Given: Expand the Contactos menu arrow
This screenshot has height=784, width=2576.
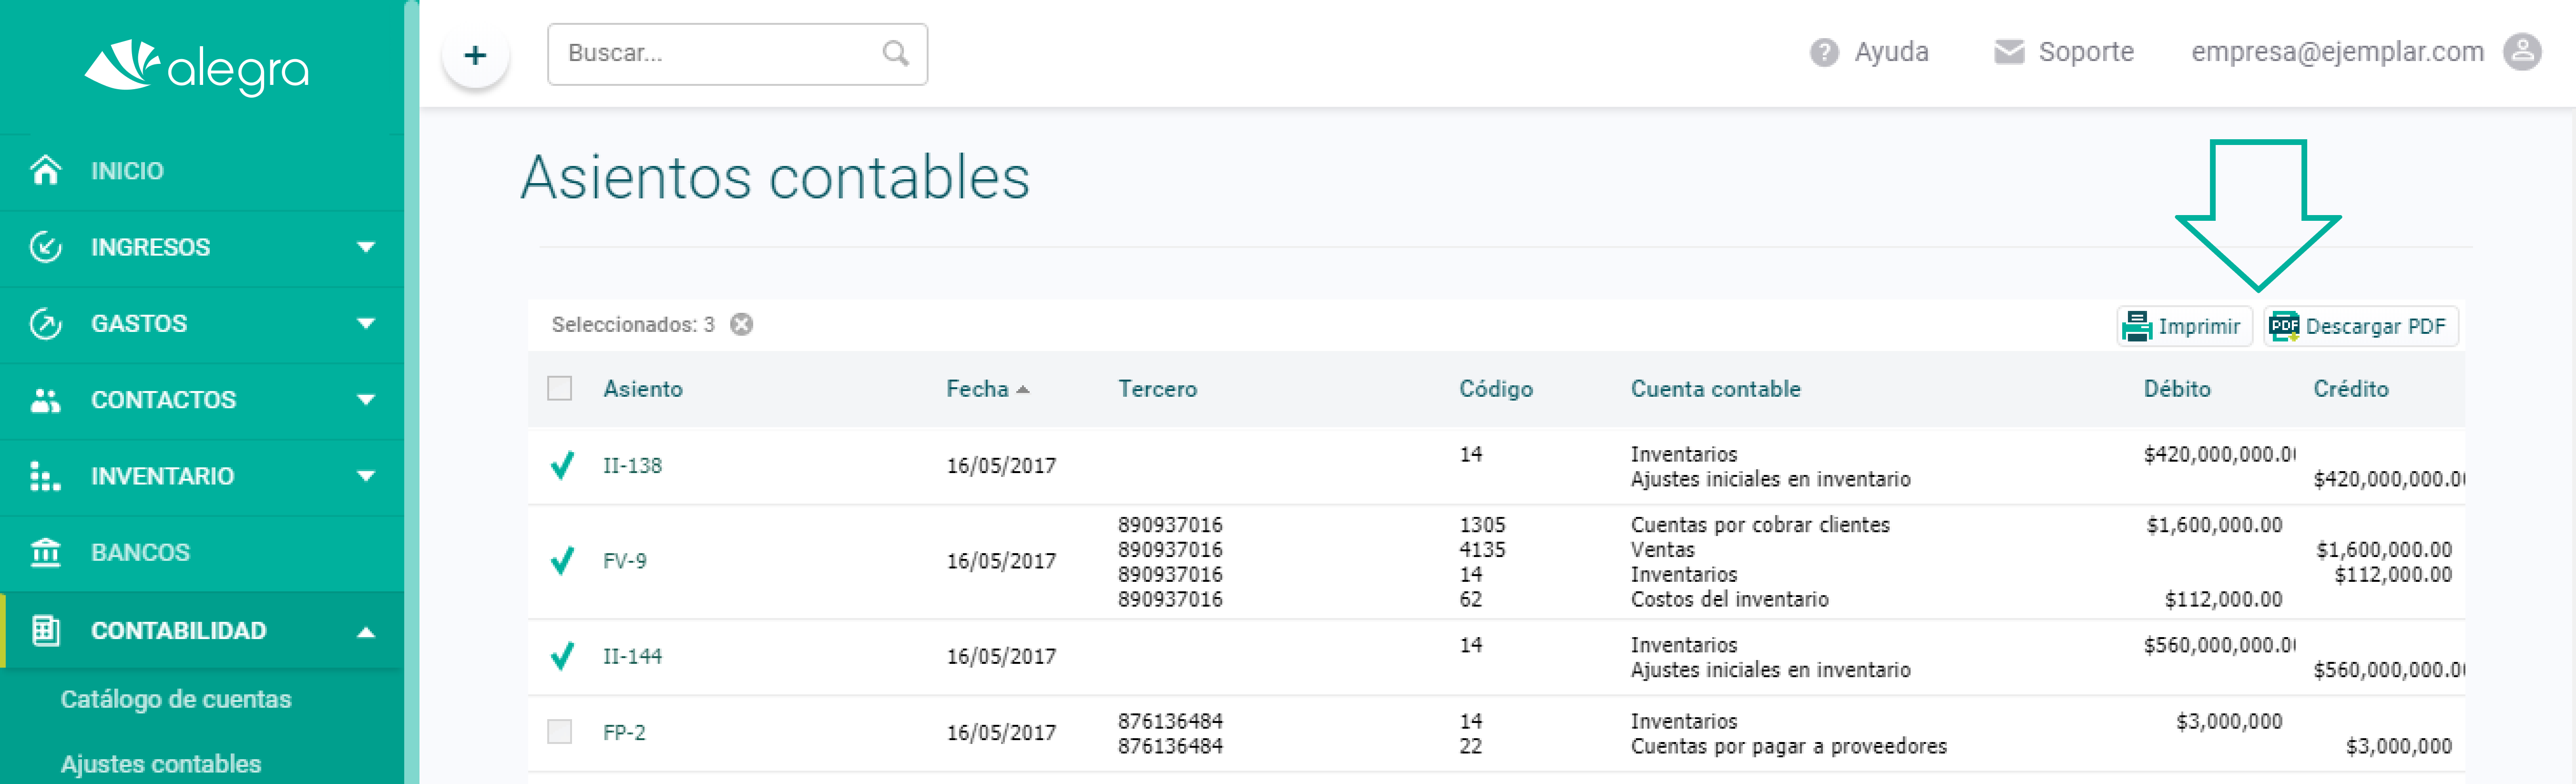Looking at the screenshot, I should click(x=366, y=400).
